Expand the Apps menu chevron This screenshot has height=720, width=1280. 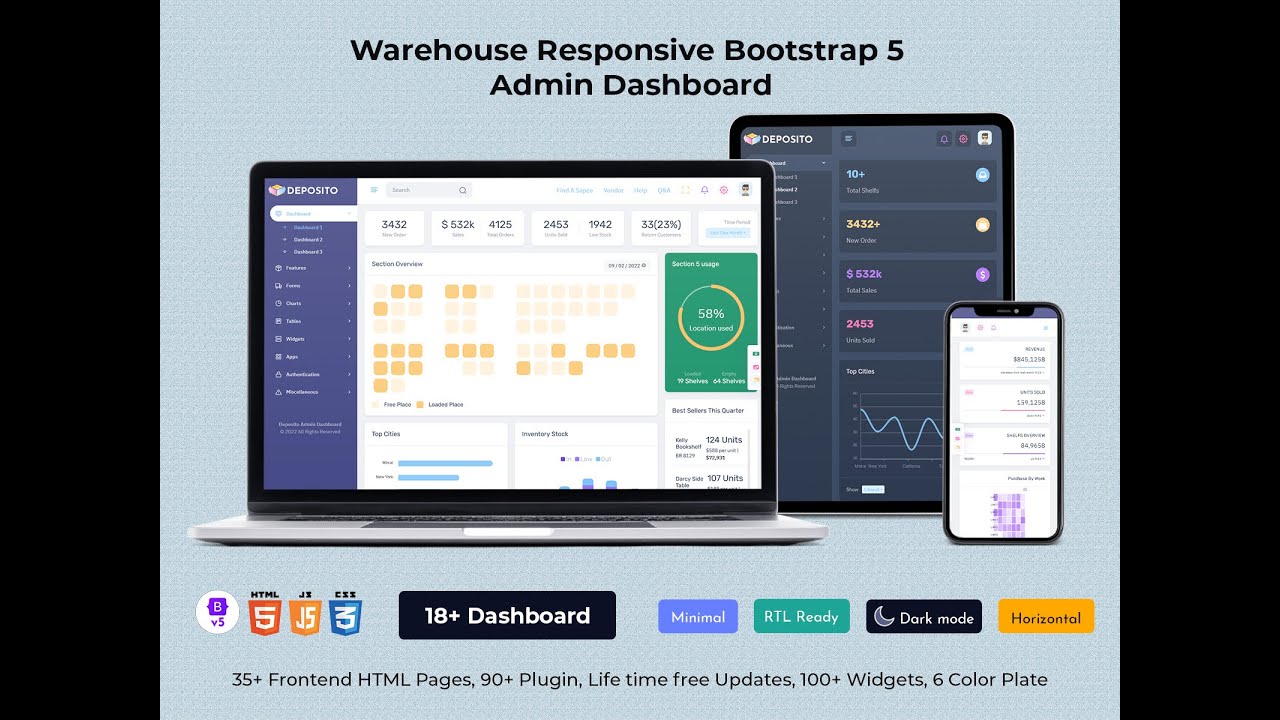tap(349, 357)
